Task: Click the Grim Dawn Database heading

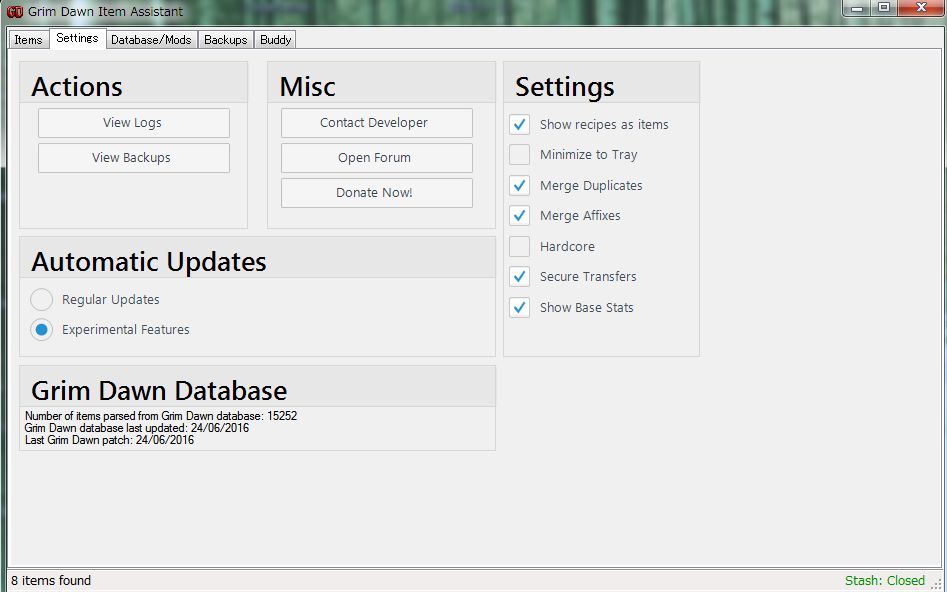Action: (159, 391)
